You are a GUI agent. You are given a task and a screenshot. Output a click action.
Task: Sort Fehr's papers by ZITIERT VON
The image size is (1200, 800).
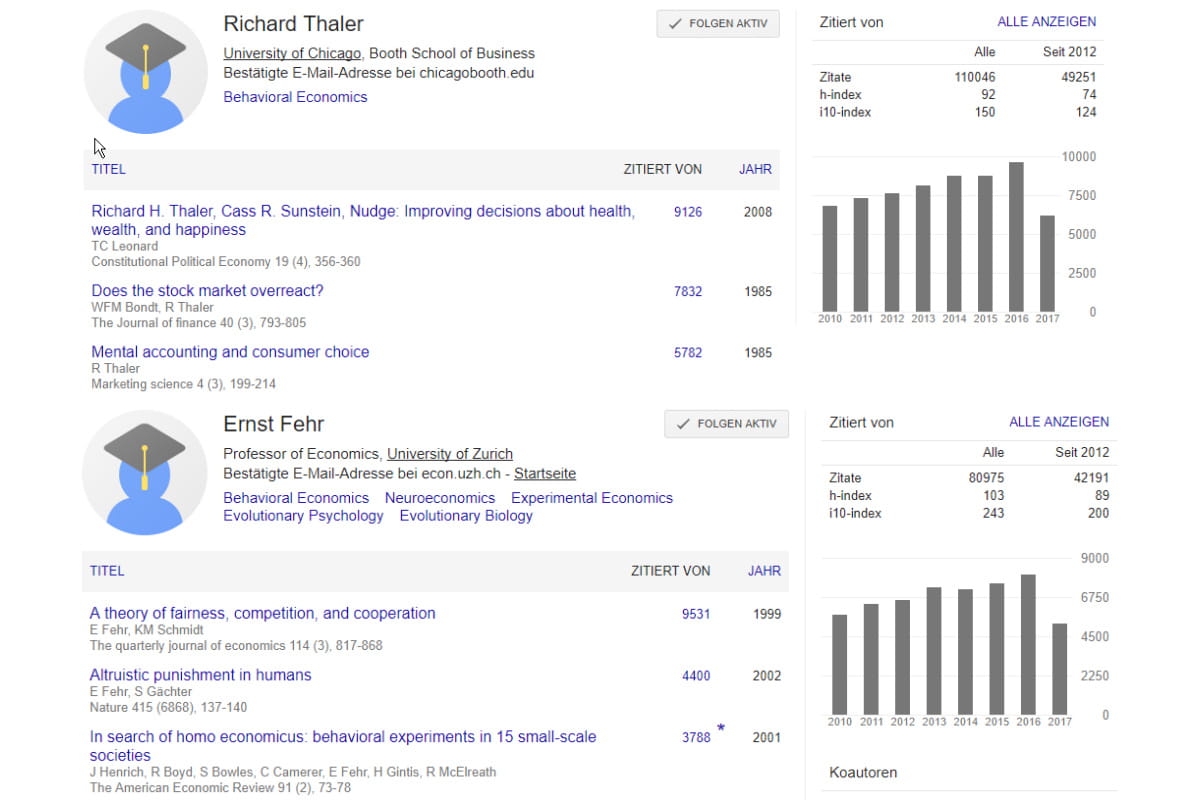coord(671,571)
